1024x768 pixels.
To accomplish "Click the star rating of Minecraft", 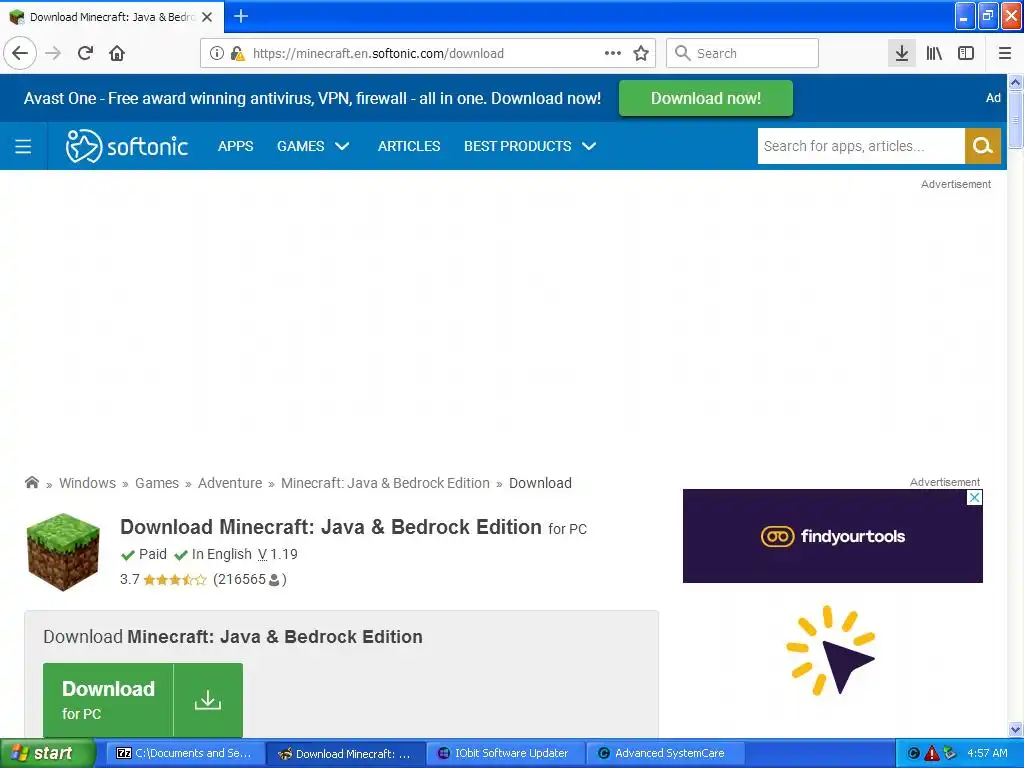I will 174,579.
